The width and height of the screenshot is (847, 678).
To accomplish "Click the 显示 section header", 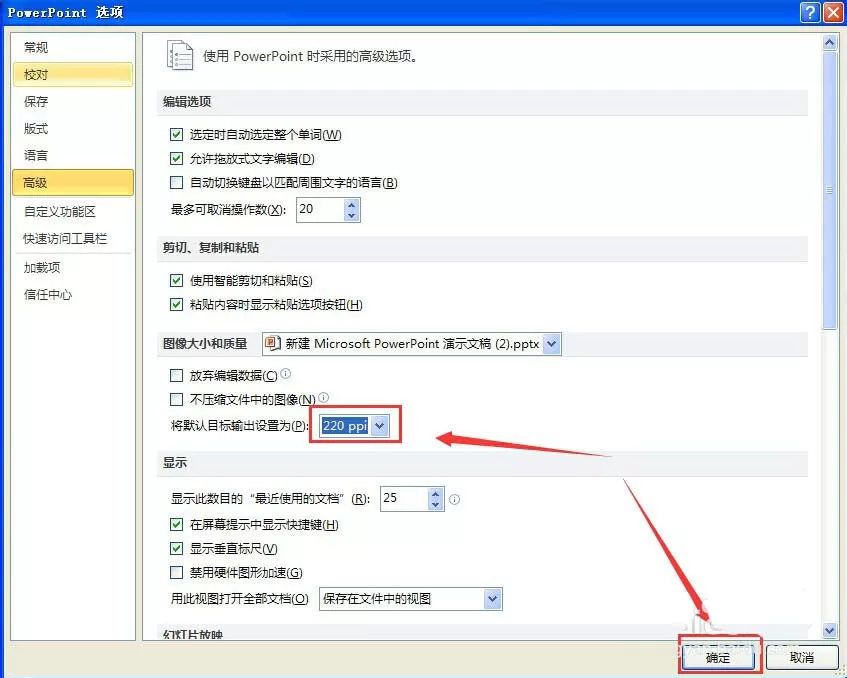I will [x=174, y=463].
